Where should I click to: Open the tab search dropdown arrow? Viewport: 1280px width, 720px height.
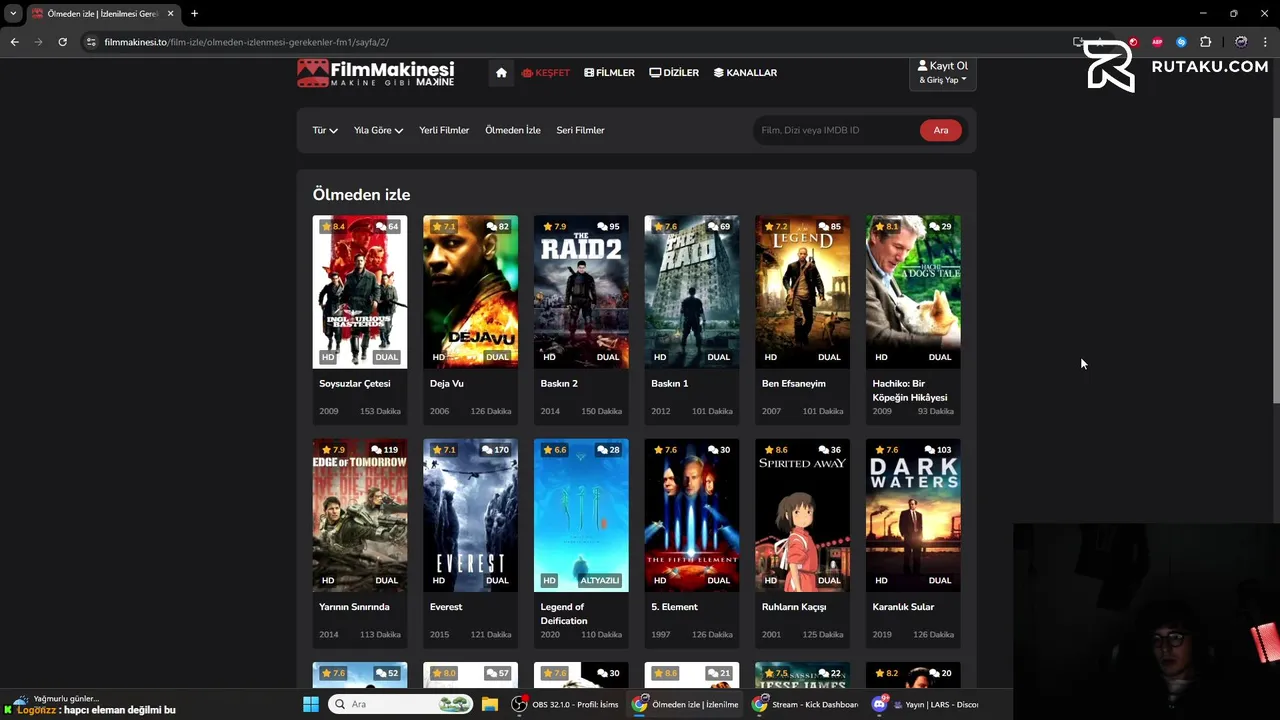click(x=13, y=14)
